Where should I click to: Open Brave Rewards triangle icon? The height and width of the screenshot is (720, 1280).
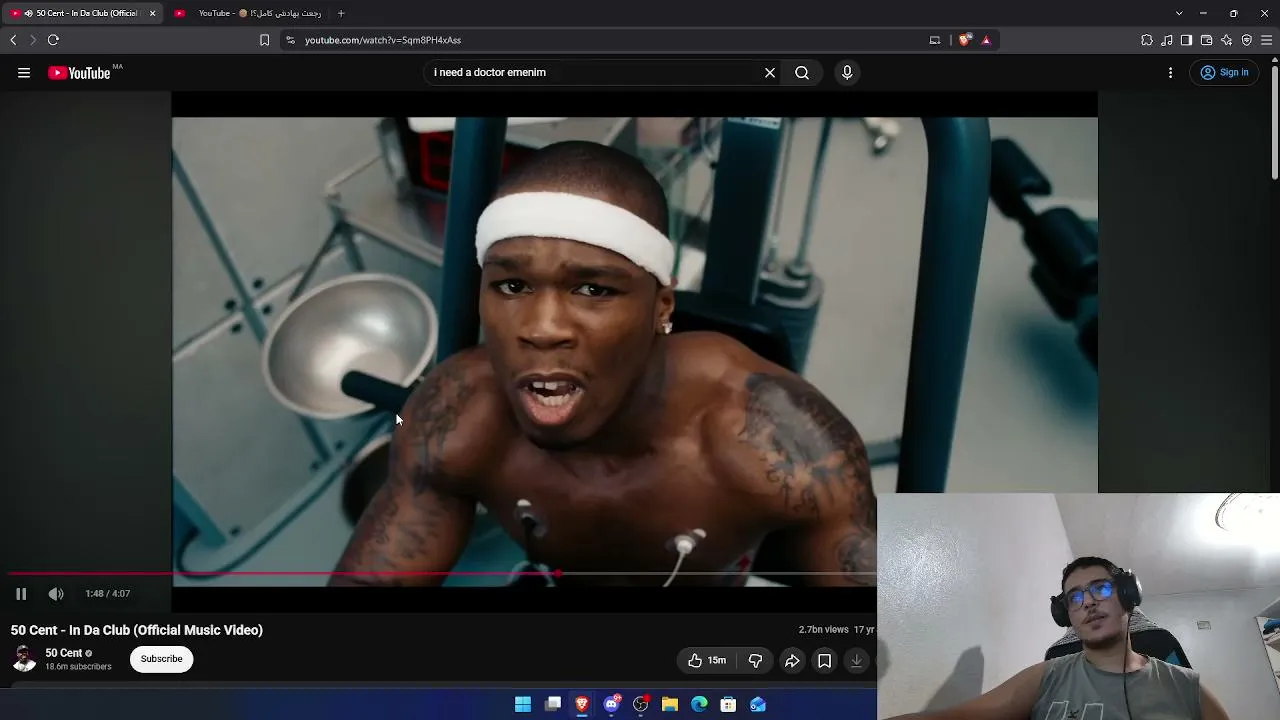coord(986,40)
